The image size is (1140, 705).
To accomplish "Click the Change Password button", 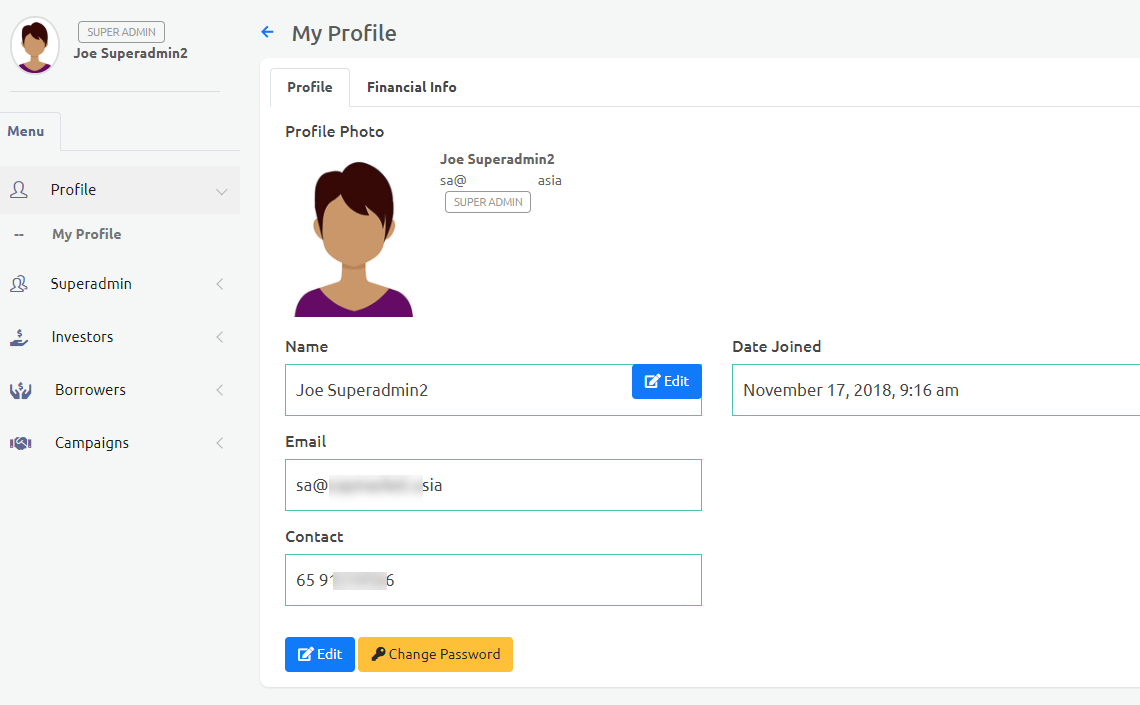I will [435, 654].
